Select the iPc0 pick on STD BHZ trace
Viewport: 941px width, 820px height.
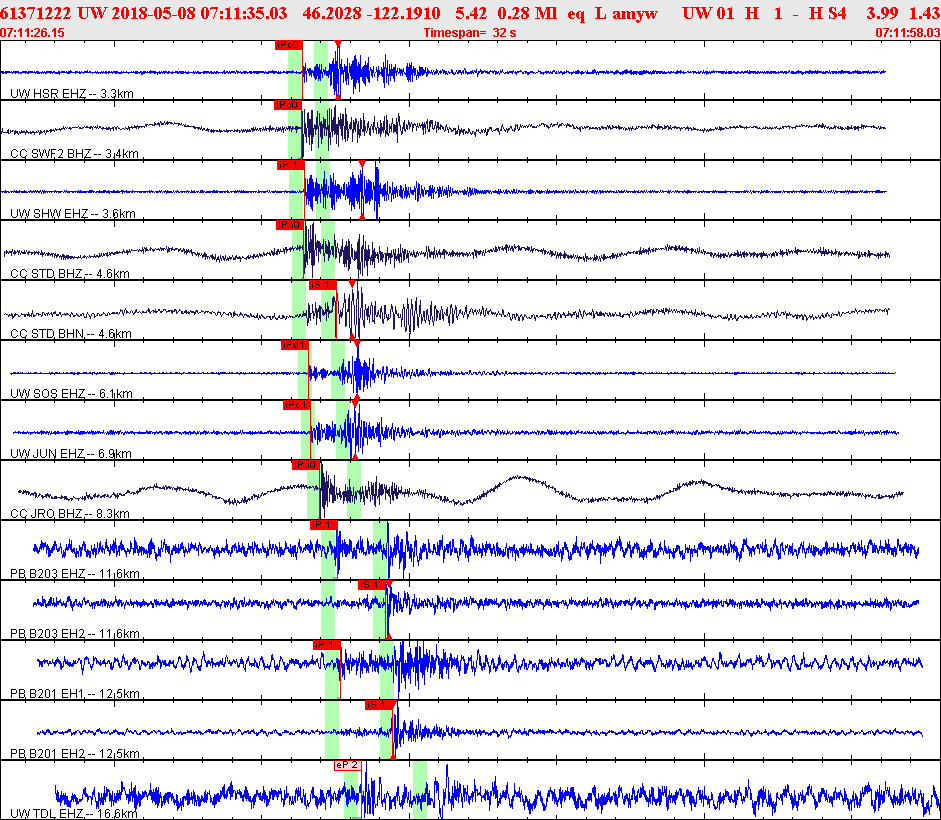coord(290,225)
